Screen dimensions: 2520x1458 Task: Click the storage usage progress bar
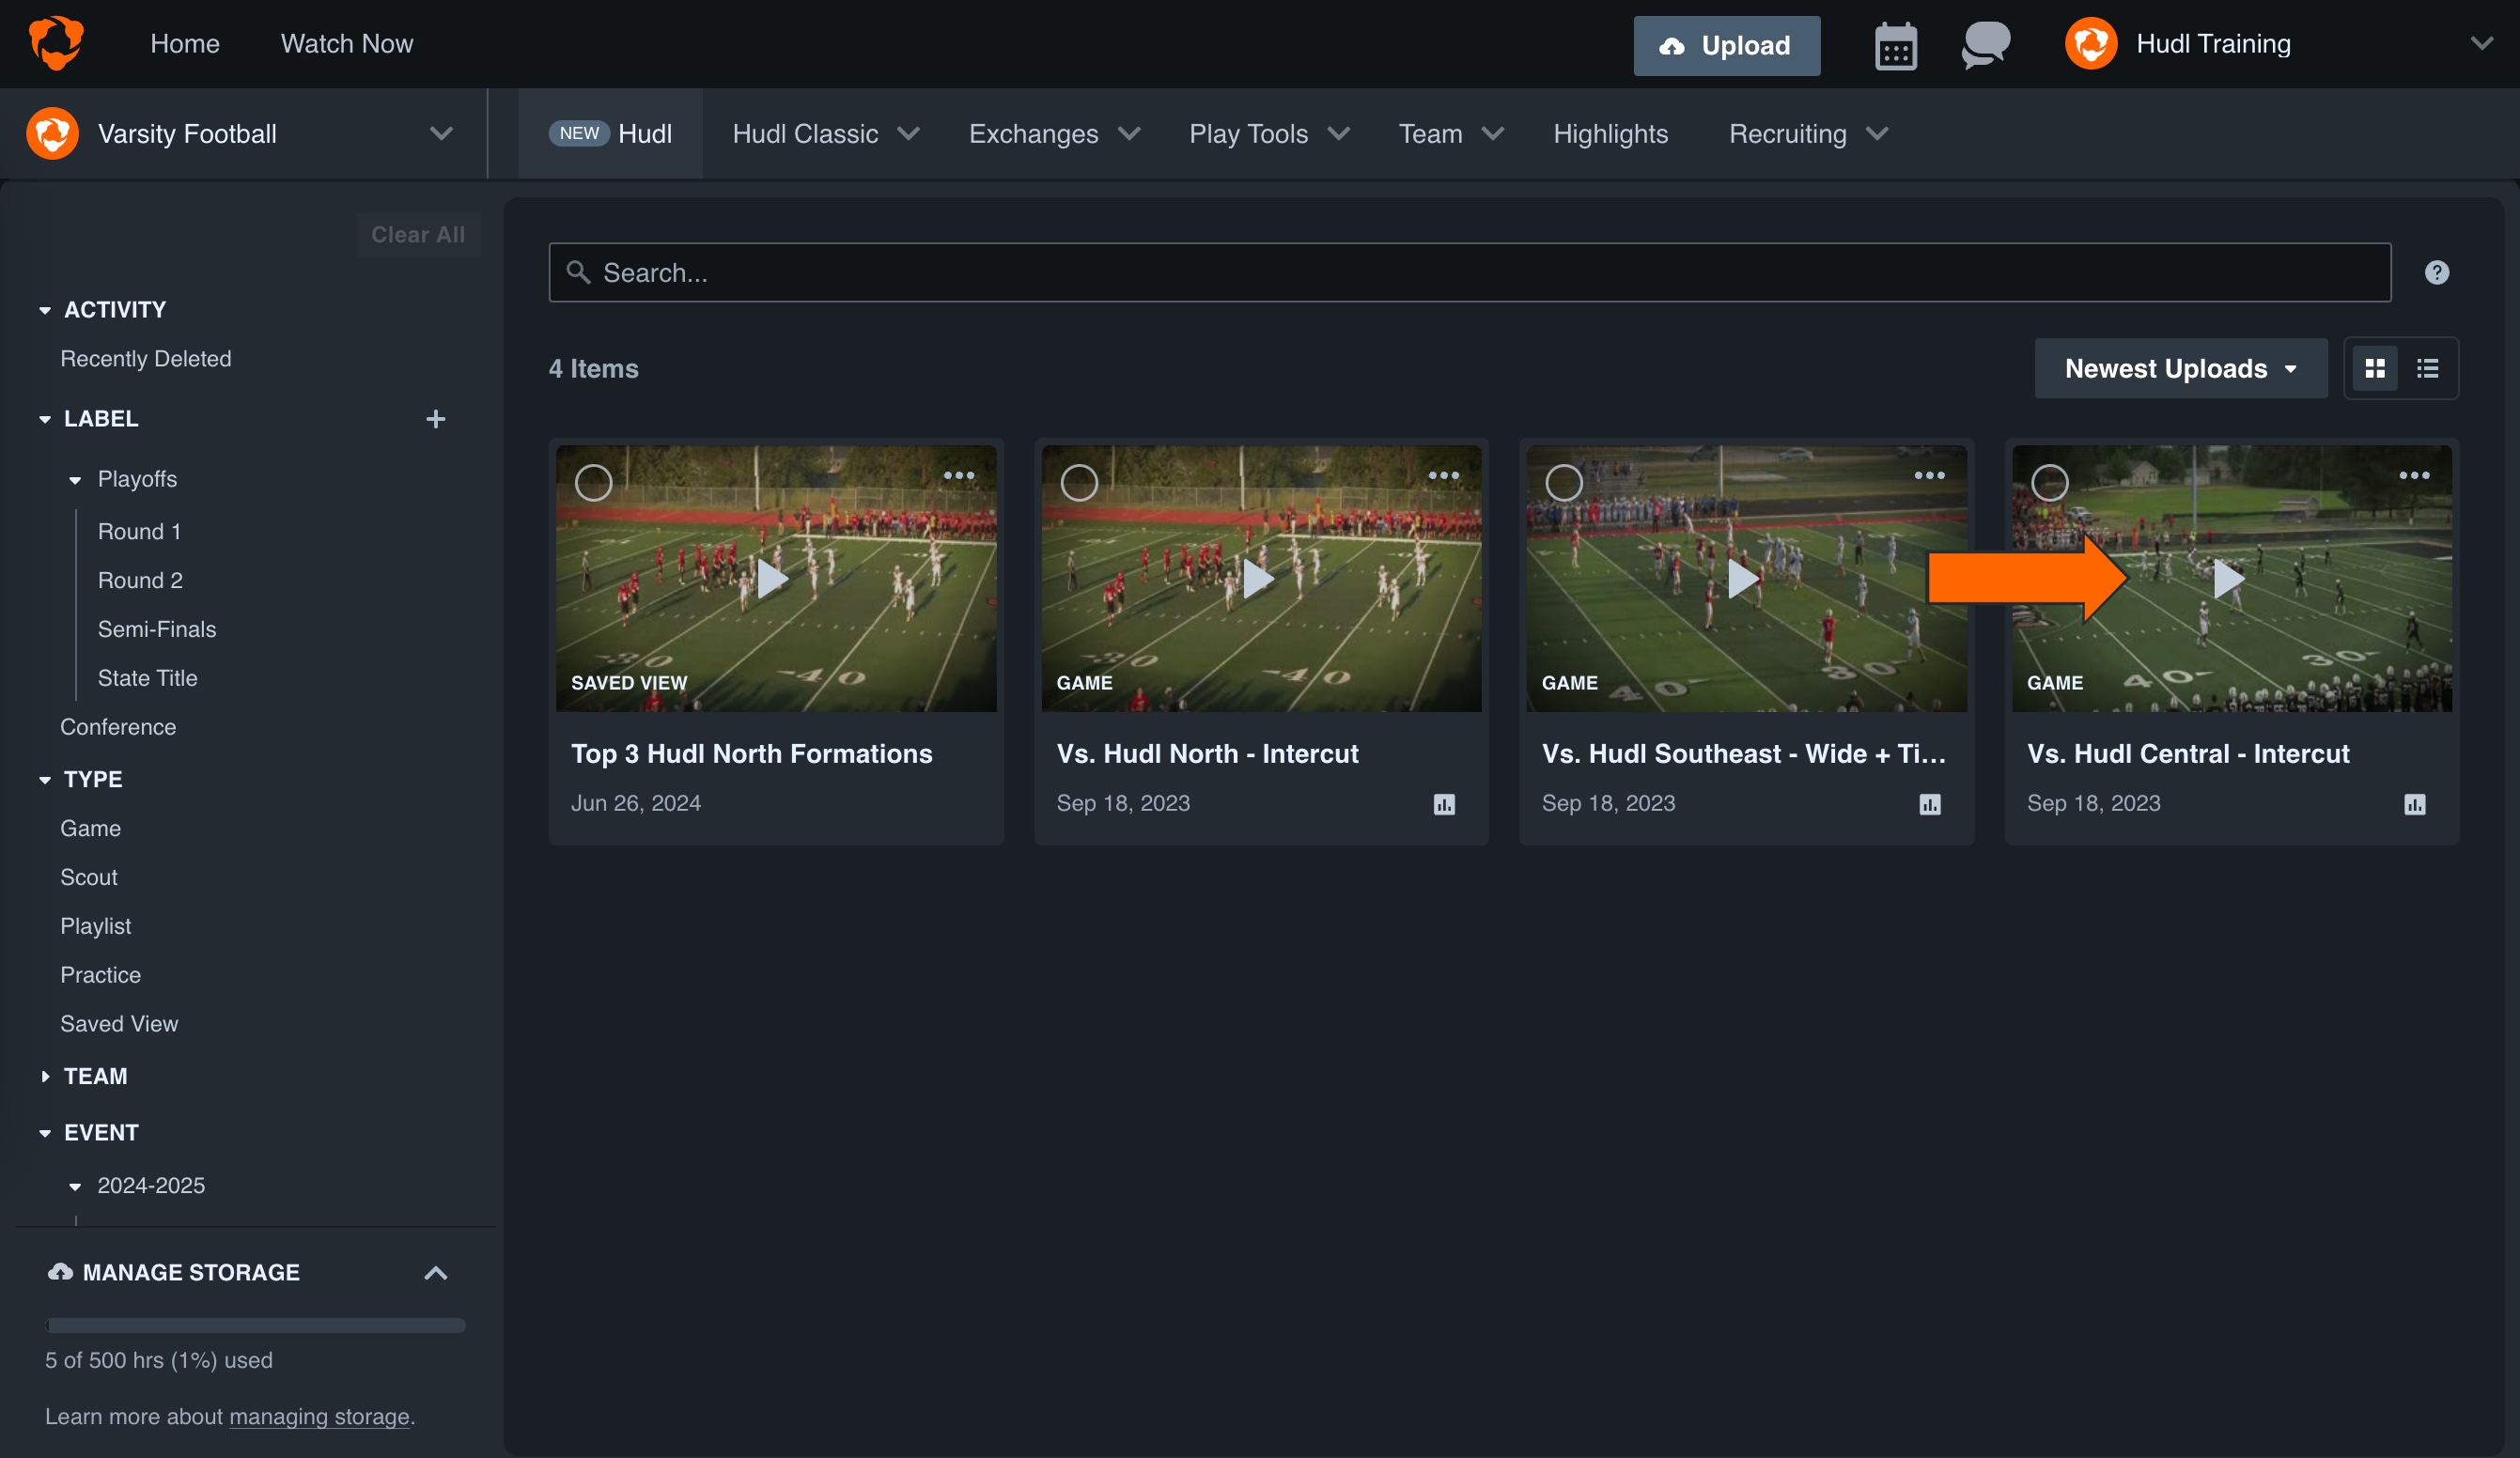pyautogui.click(x=255, y=1326)
